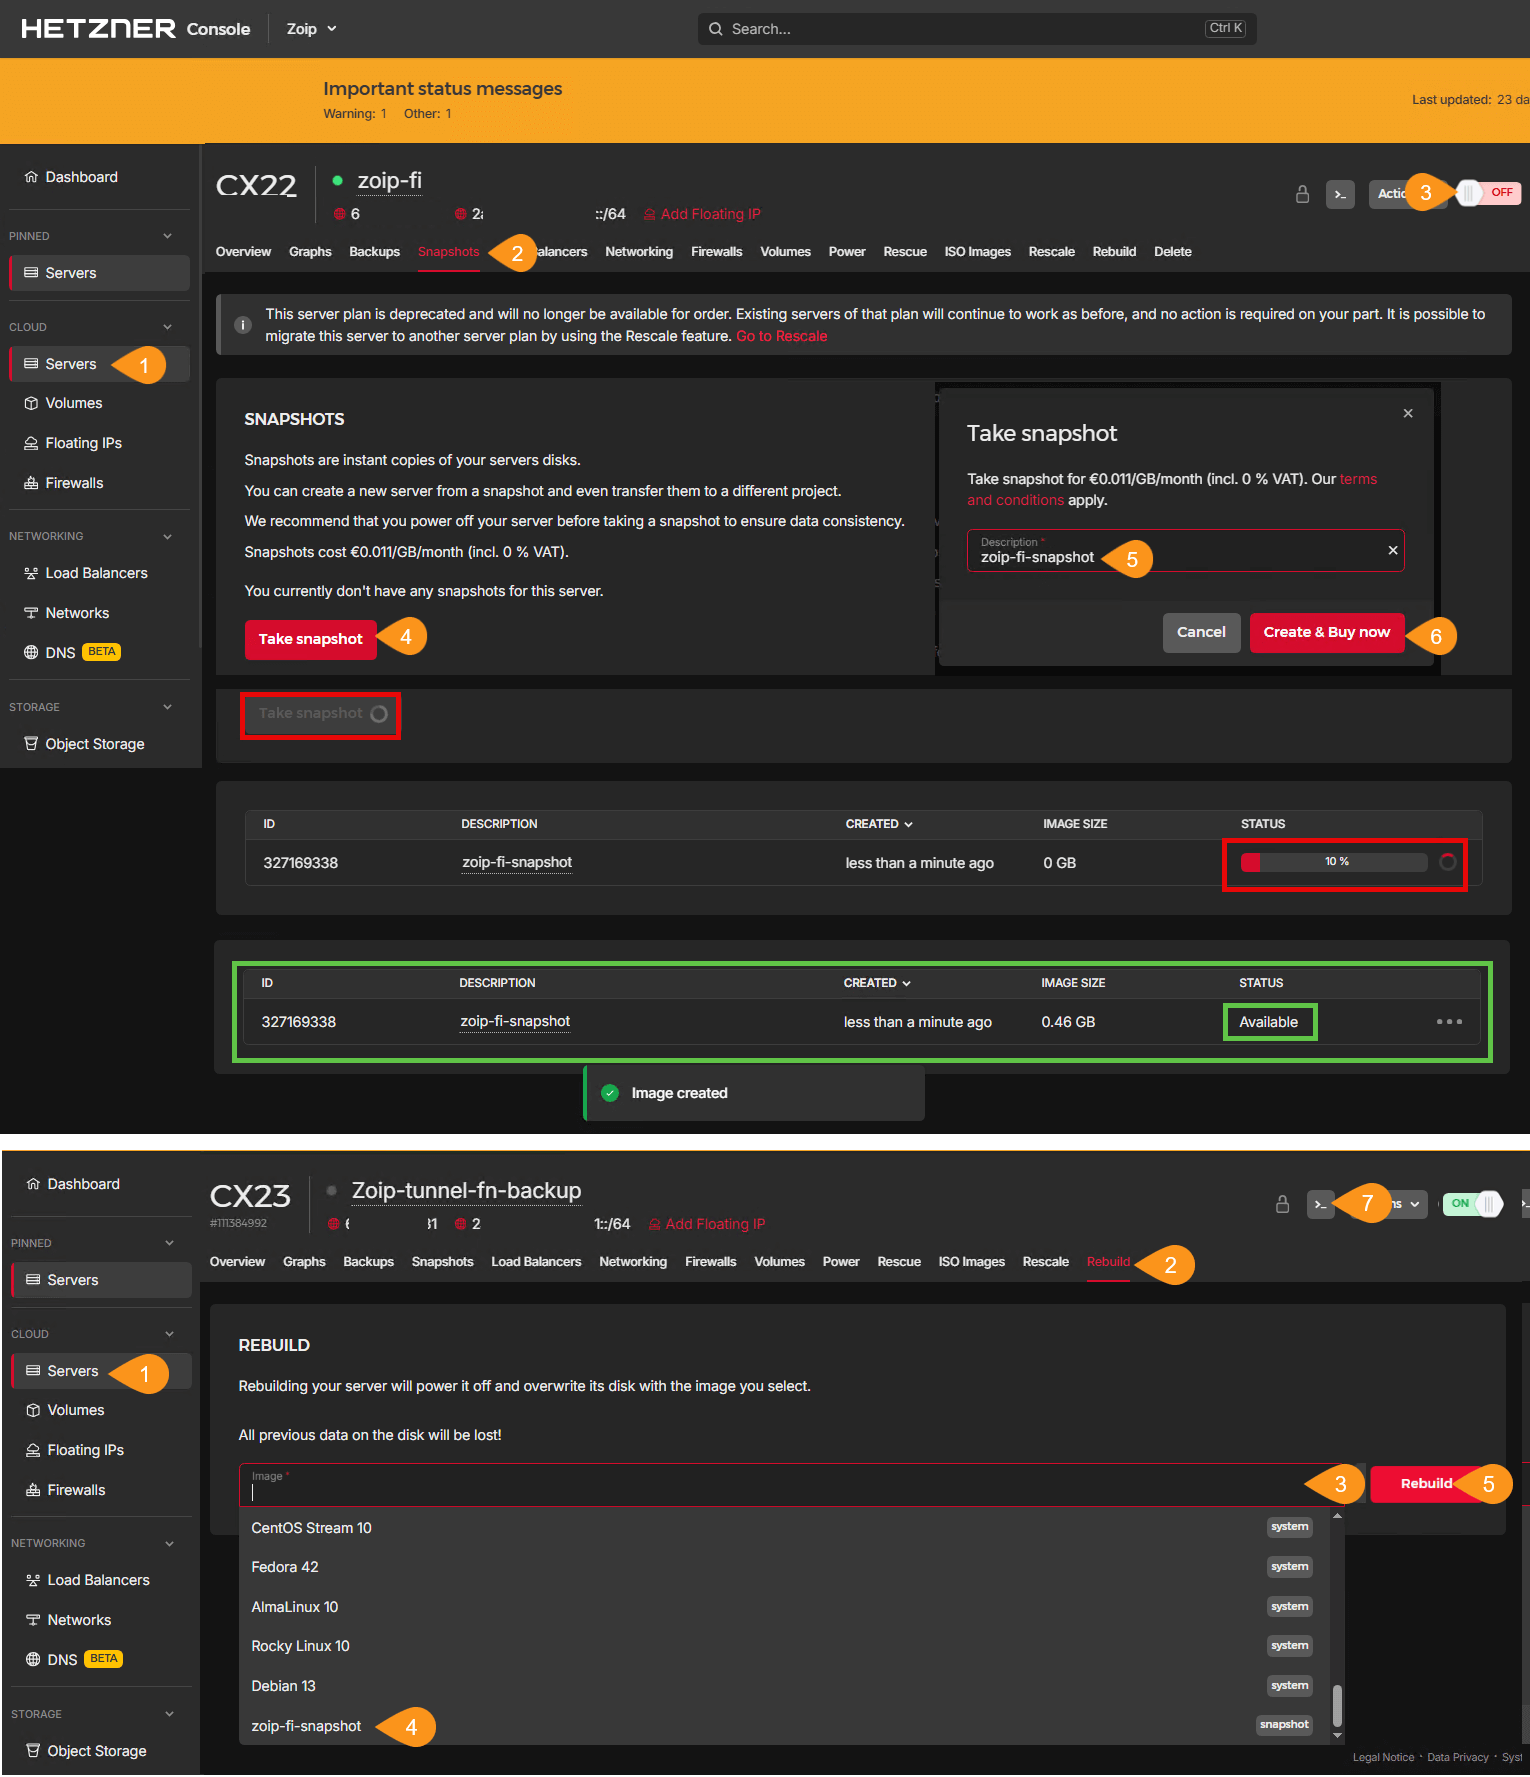Click the Image created notification
Screen dimensions: 1530x1777
(x=755, y=1093)
